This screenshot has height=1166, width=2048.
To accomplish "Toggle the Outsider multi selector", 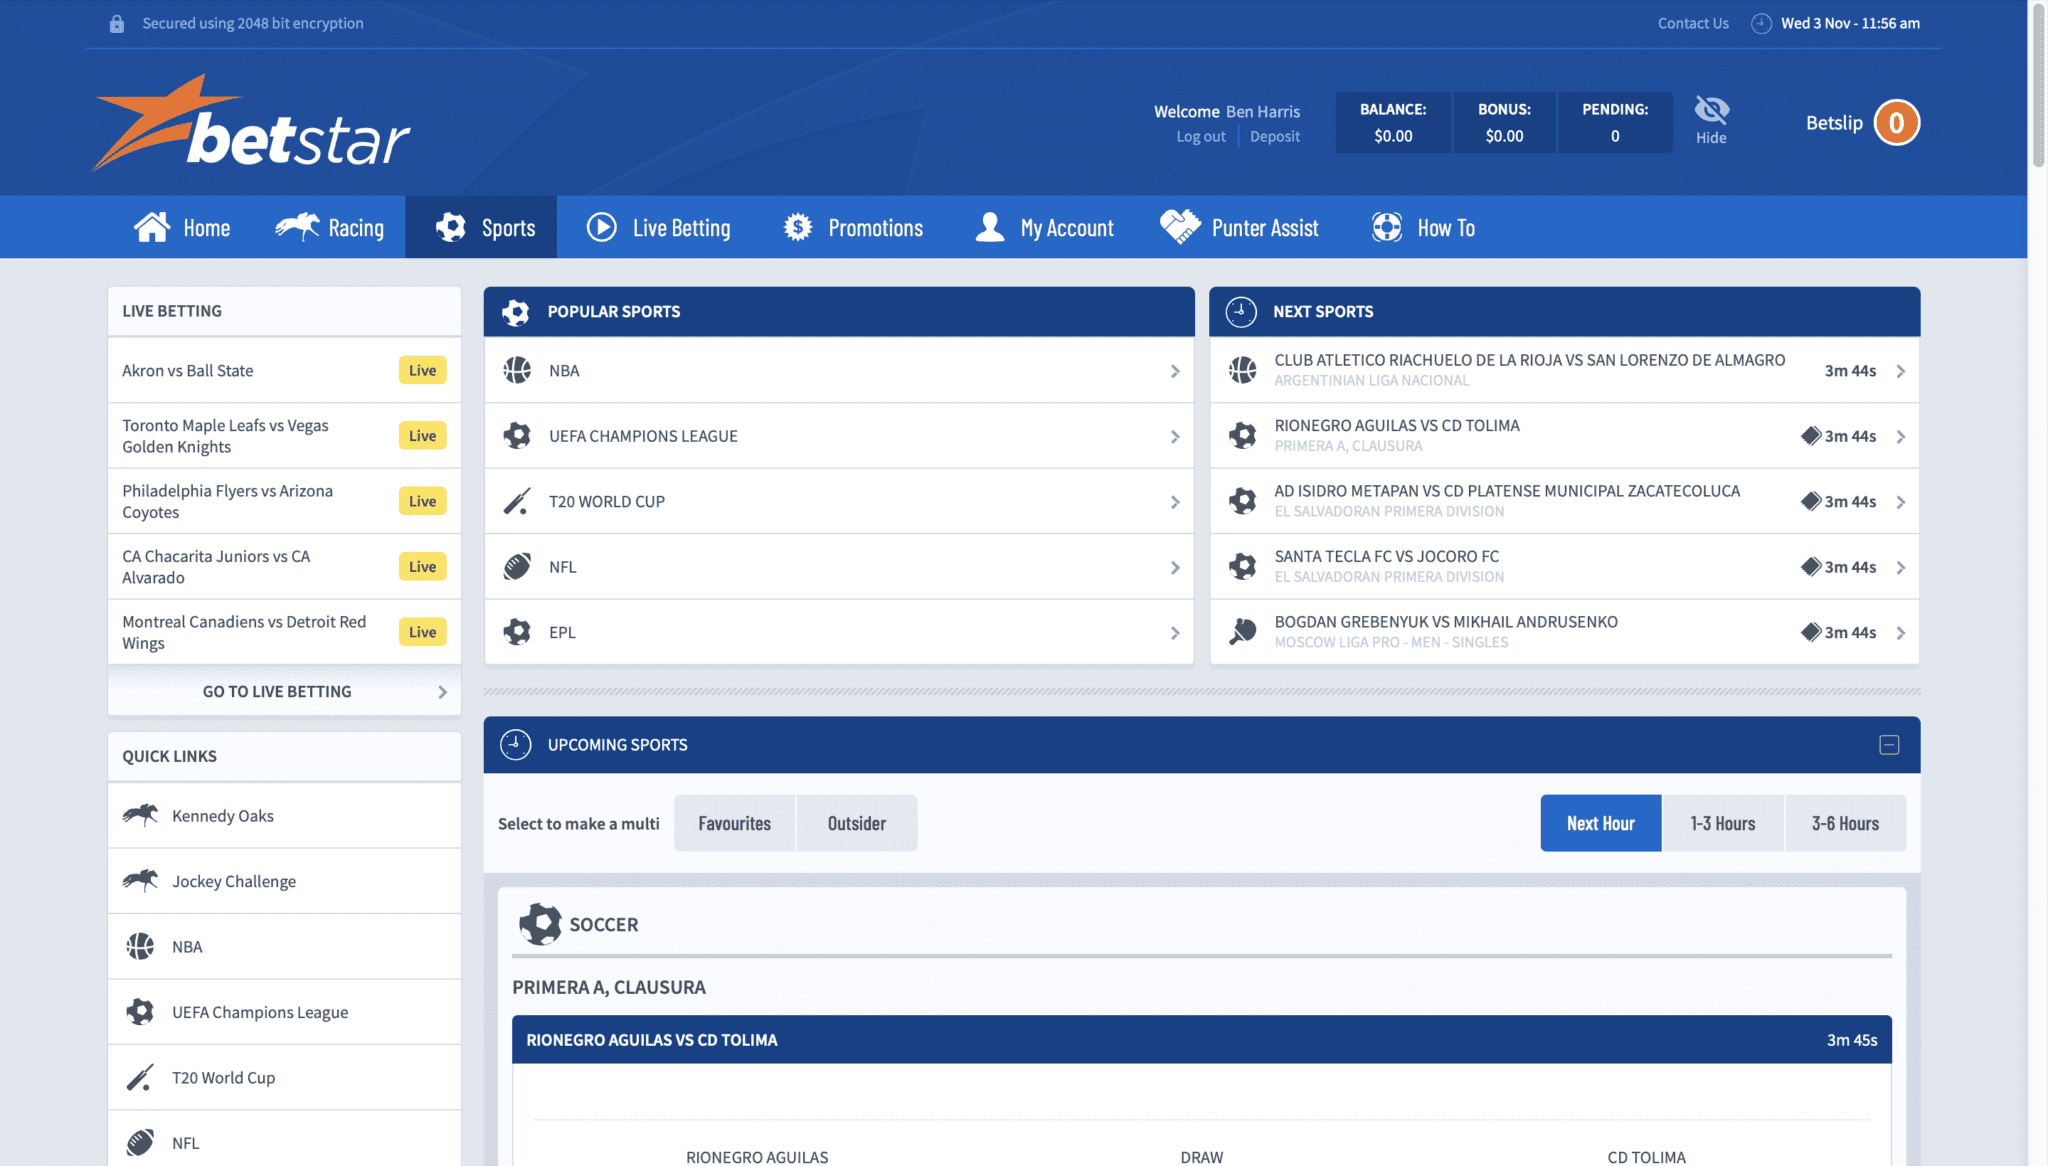I will pos(857,823).
